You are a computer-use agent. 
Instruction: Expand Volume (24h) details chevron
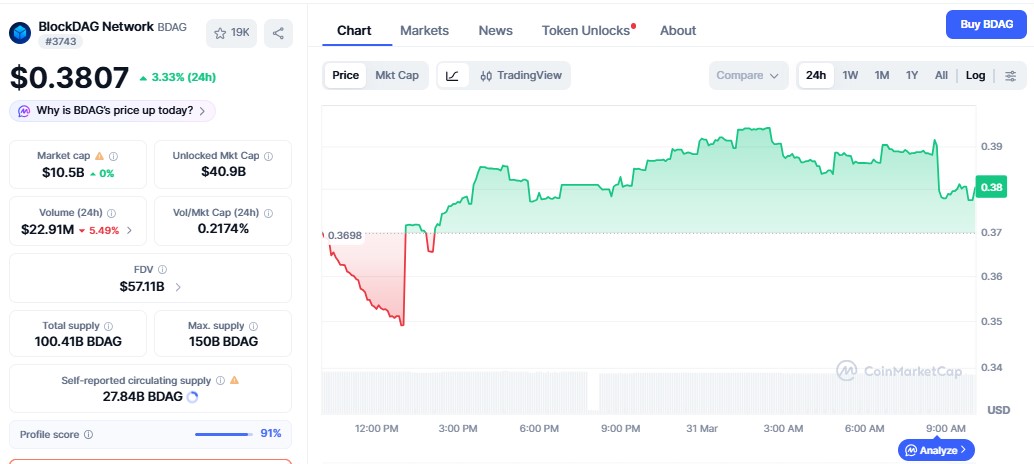[129, 231]
